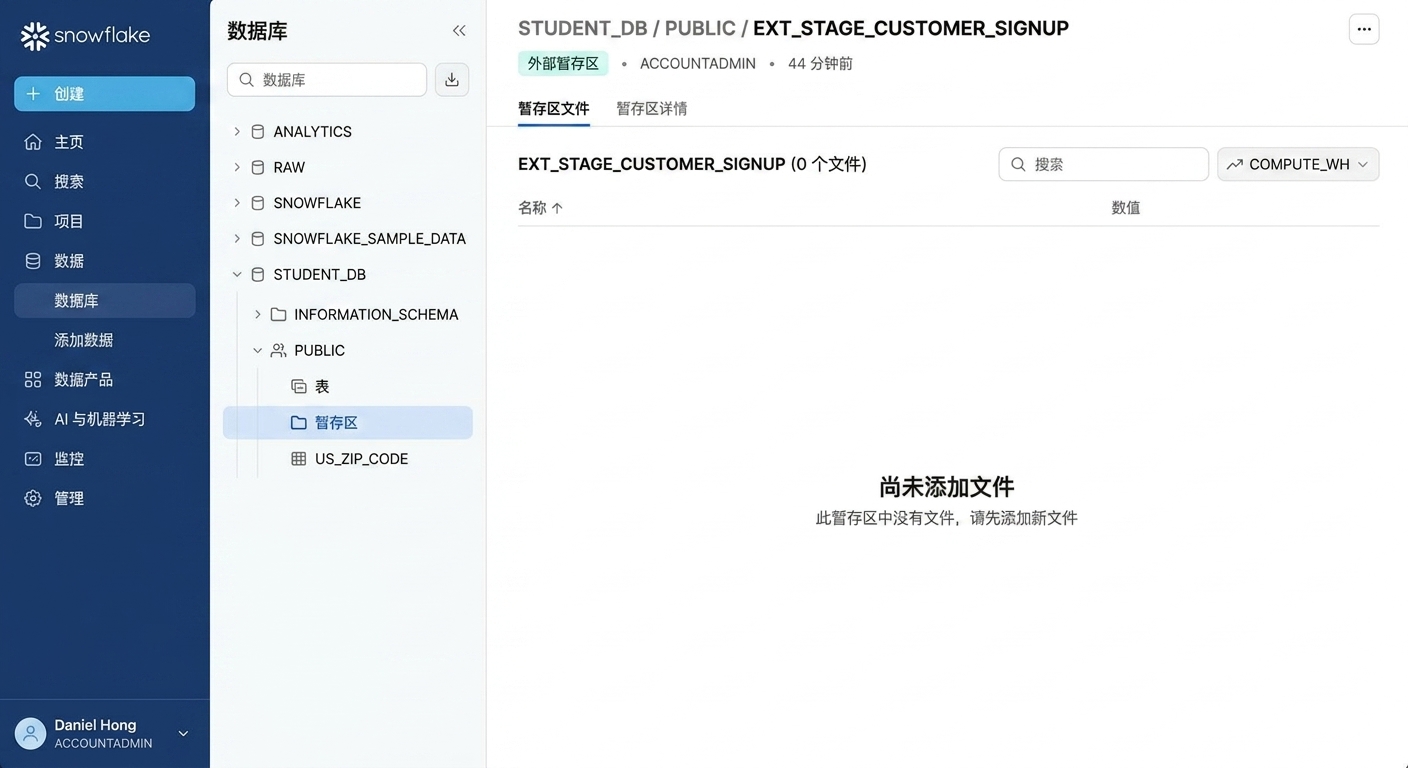This screenshot has width=1408, height=768.
Task: Click the table icon beside US_ZIP_CODE
Action: point(298,458)
